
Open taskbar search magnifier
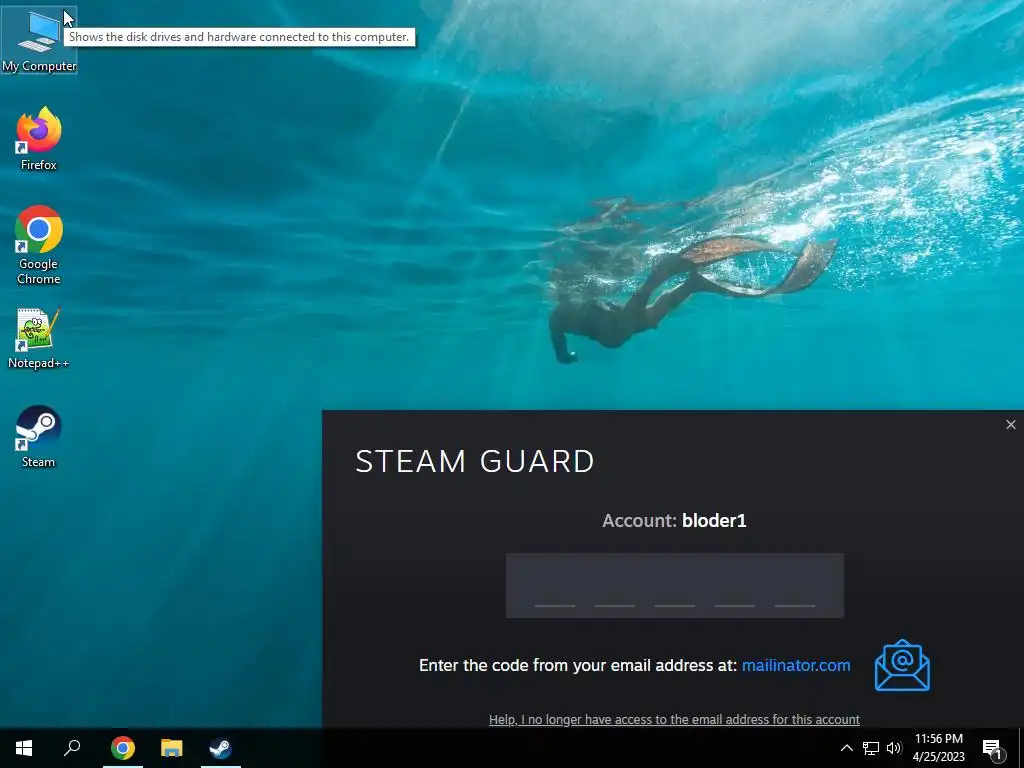[x=72, y=748]
